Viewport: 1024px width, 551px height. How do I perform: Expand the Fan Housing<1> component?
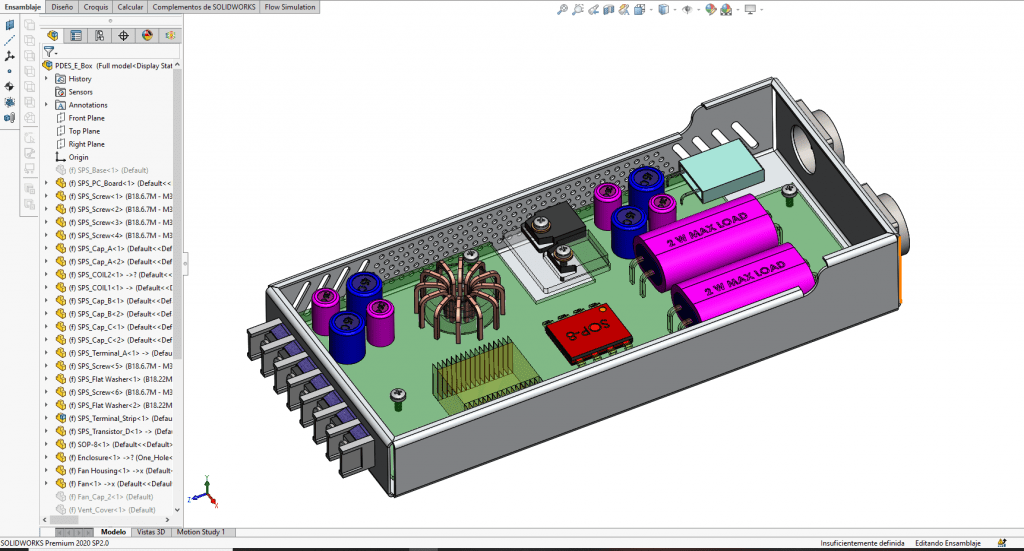(x=46, y=470)
